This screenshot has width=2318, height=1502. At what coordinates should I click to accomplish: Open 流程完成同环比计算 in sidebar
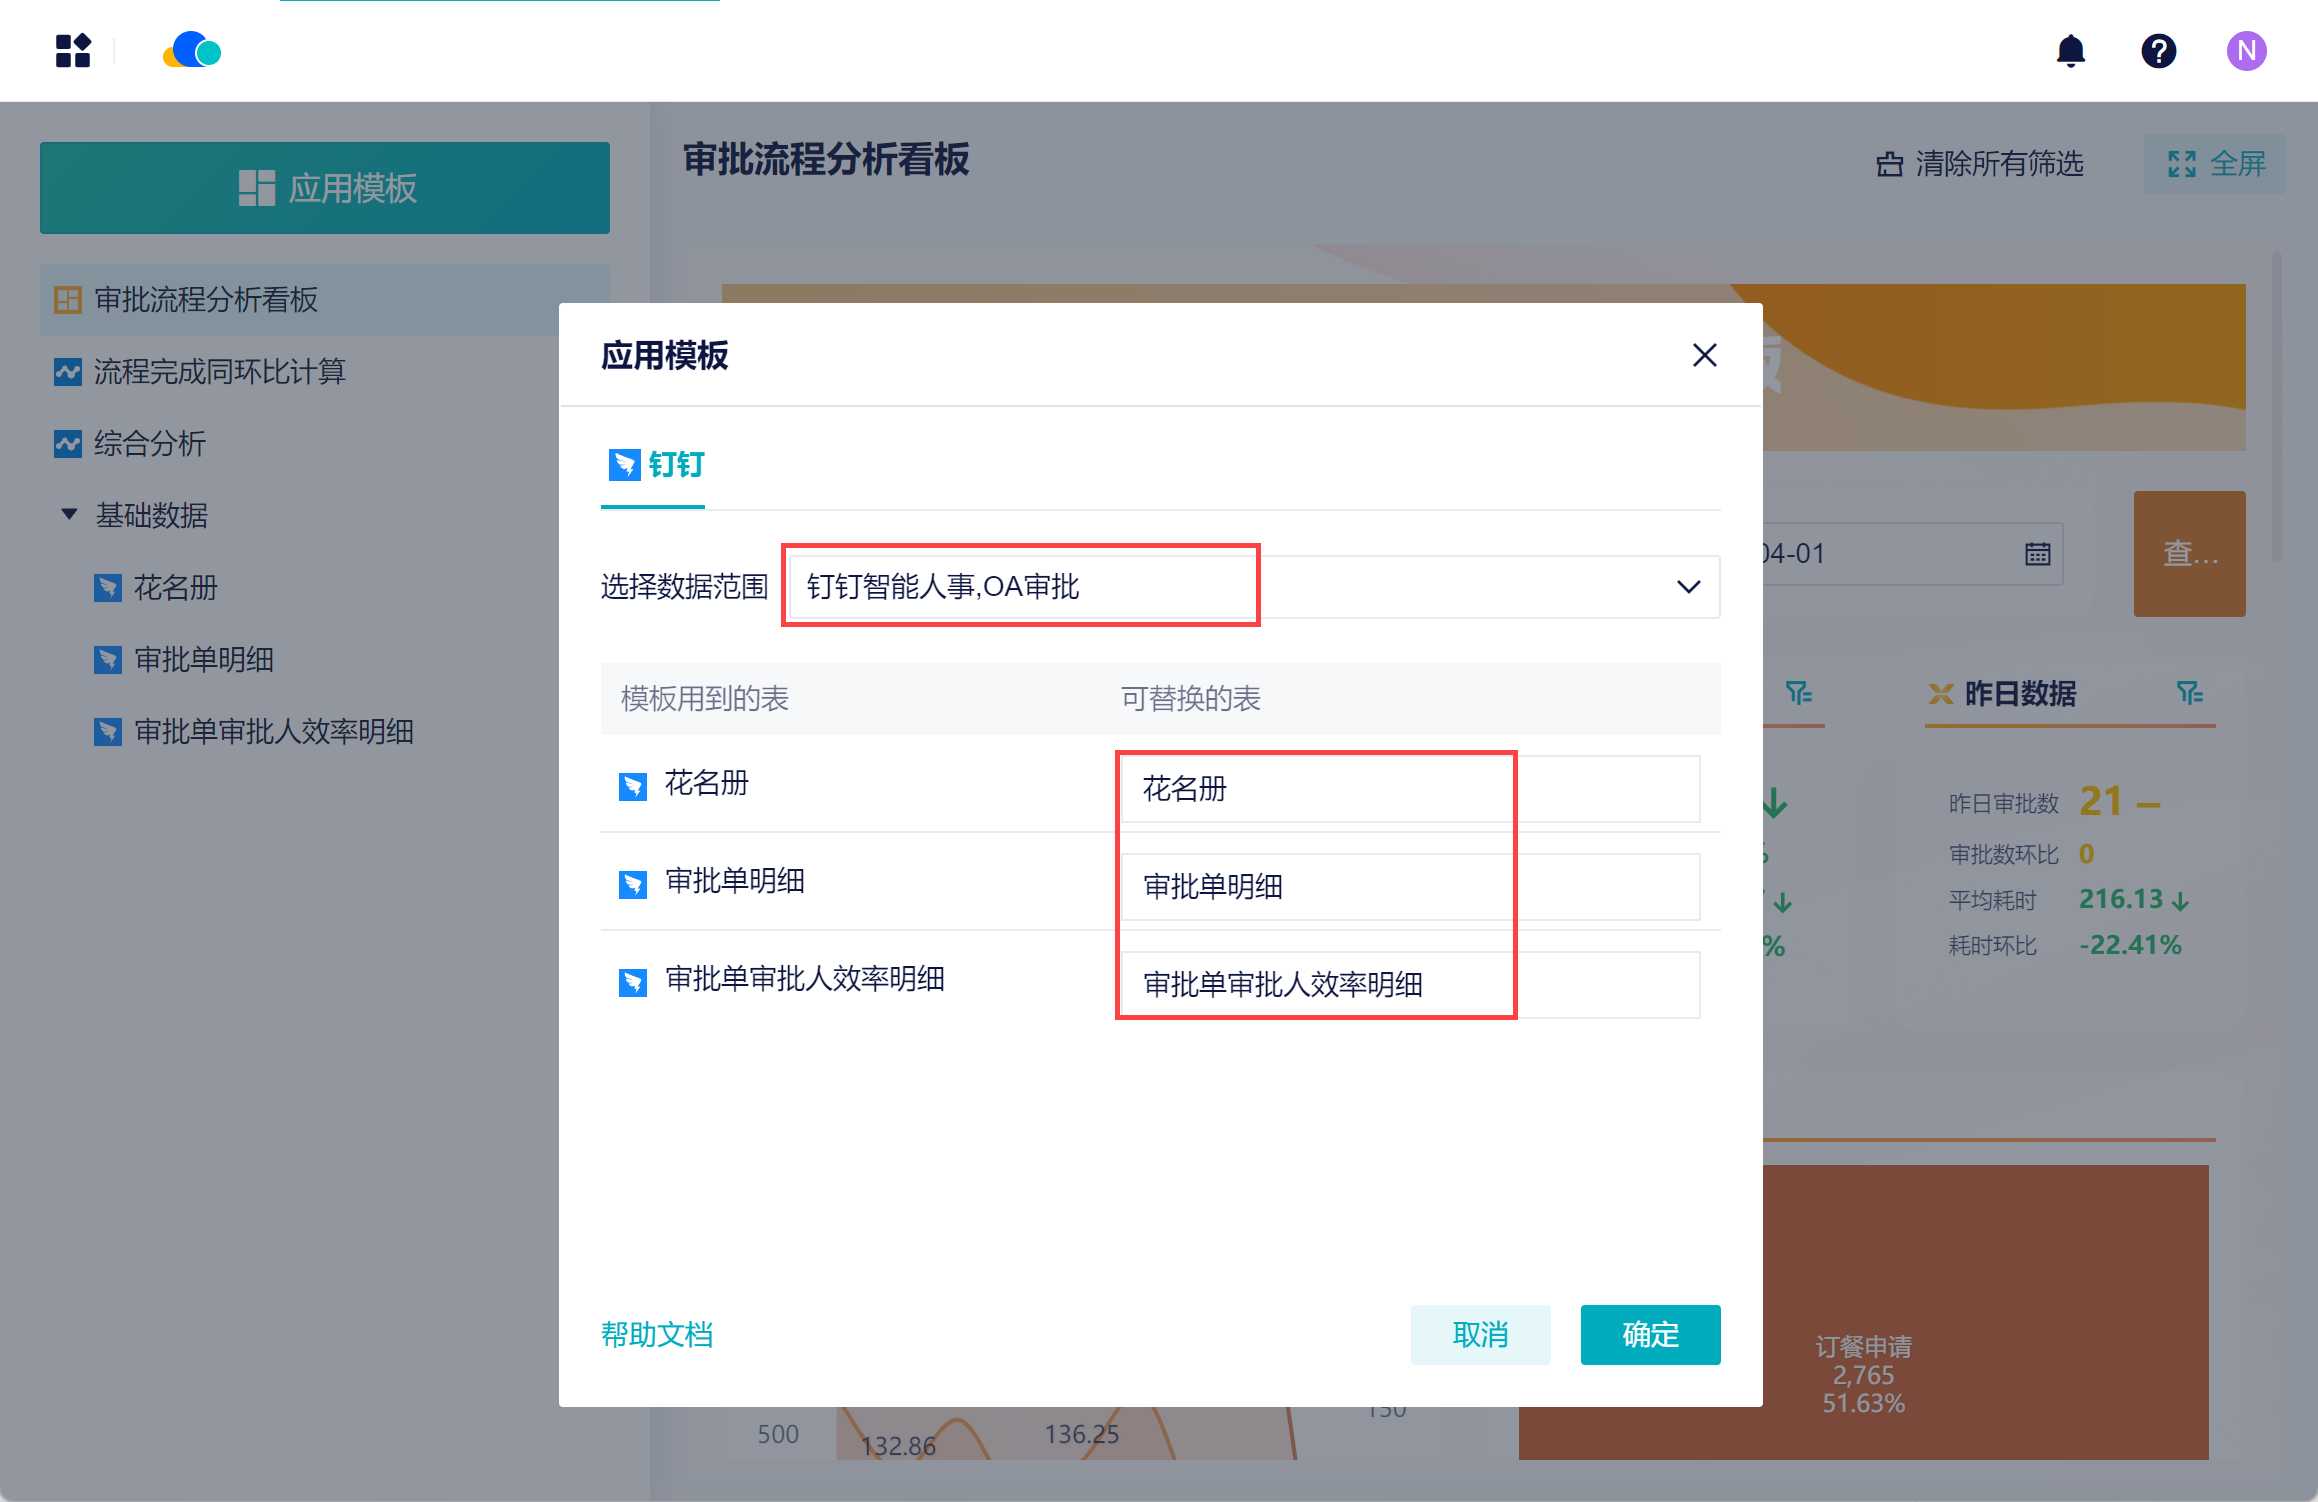coord(219,372)
